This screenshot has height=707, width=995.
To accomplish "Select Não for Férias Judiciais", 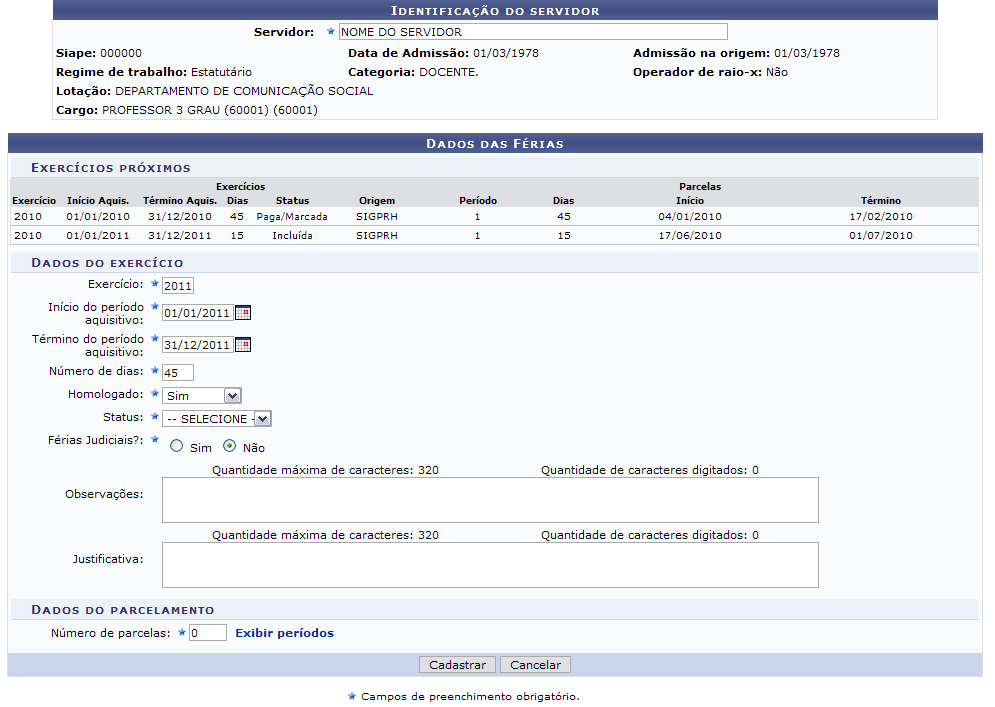I will point(229,448).
